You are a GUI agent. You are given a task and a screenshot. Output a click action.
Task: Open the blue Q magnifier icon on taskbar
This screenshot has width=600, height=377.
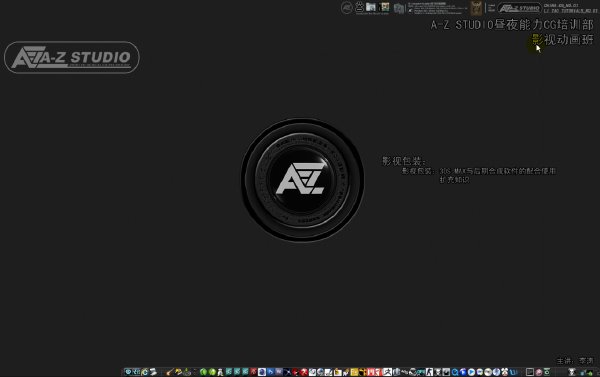[455, 372]
